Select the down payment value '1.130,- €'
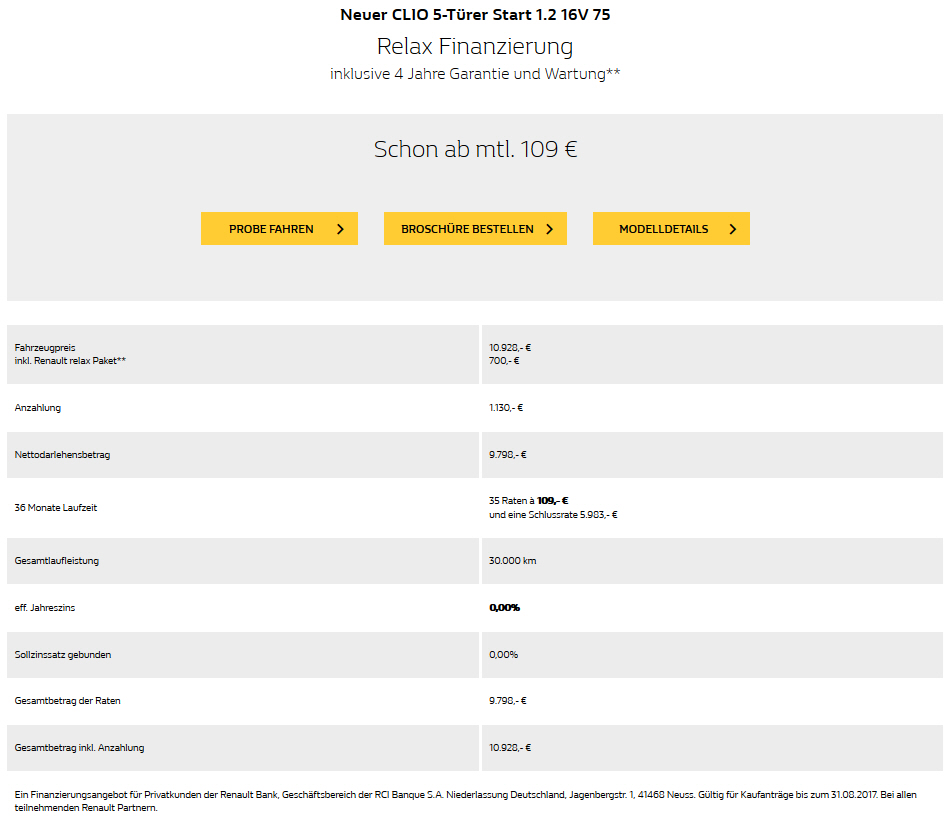Viewport: 950px width, 818px height. pyautogui.click(x=506, y=408)
